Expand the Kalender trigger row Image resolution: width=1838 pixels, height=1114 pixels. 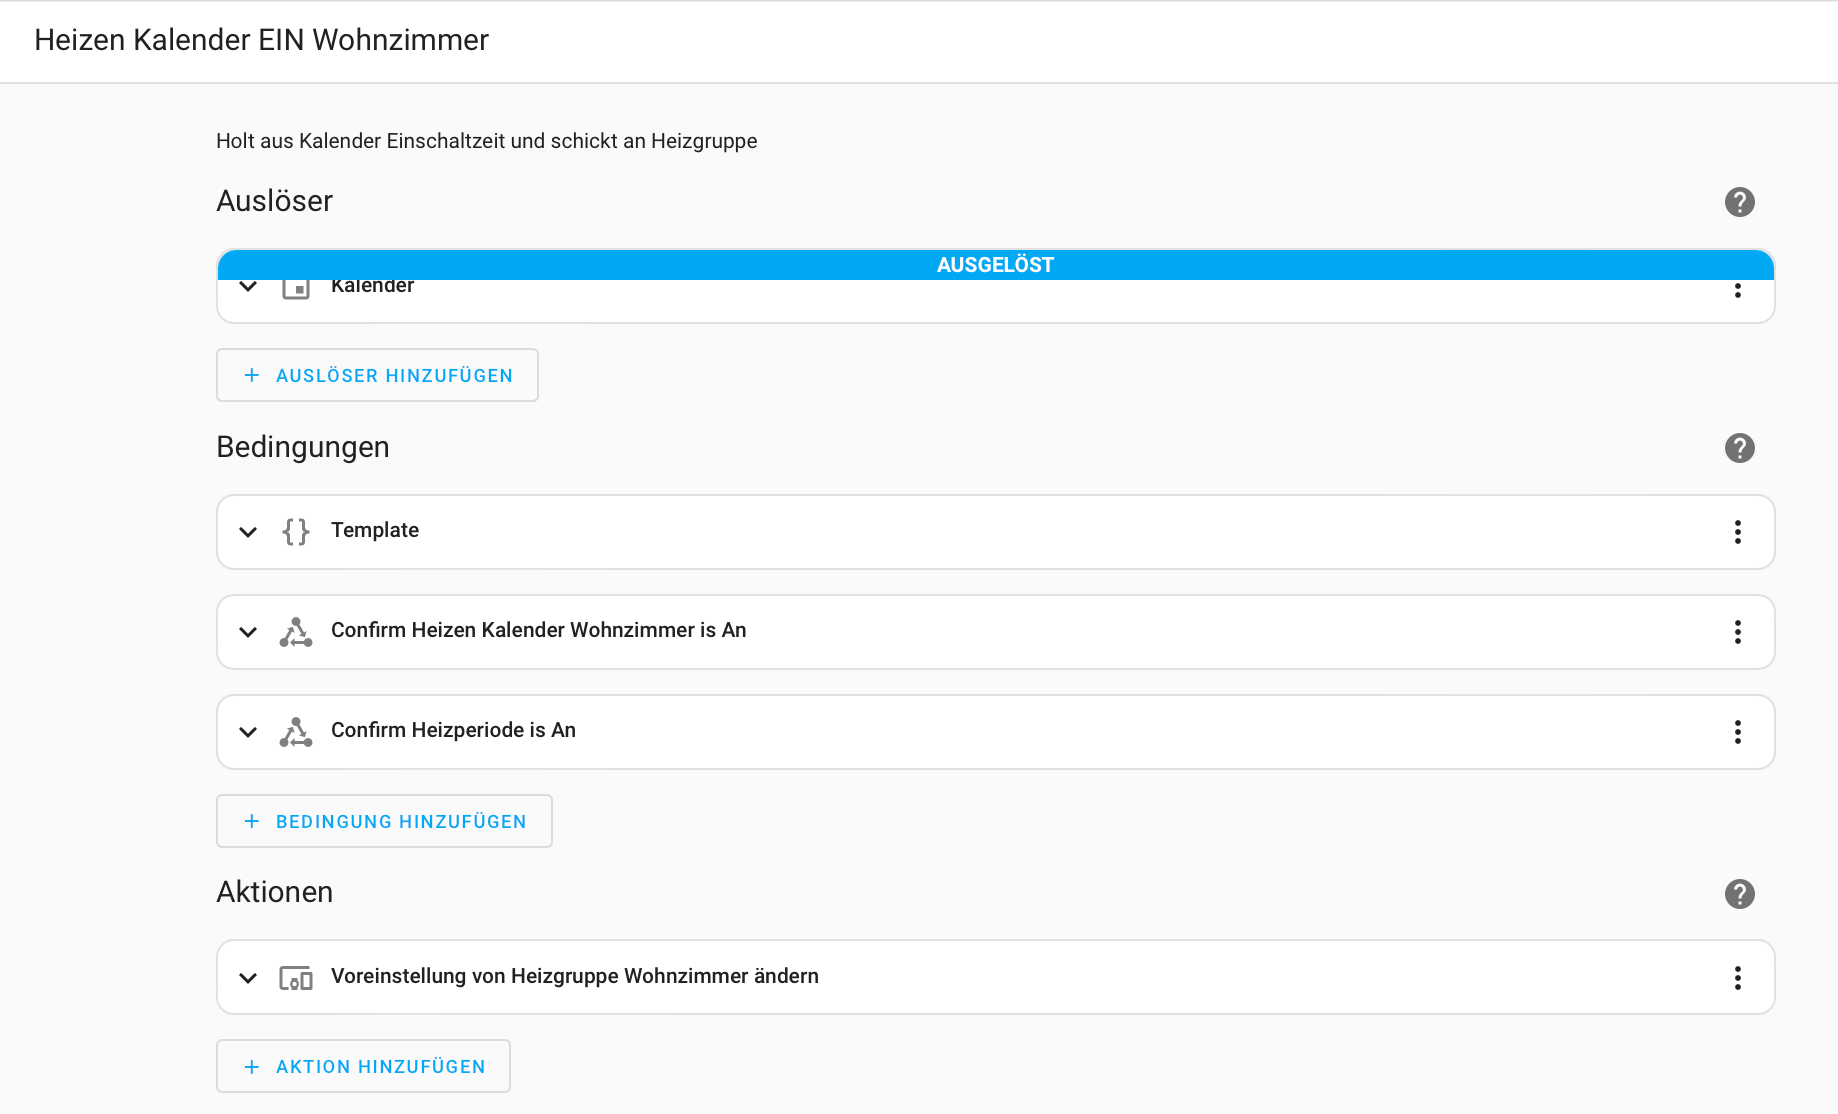click(248, 288)
